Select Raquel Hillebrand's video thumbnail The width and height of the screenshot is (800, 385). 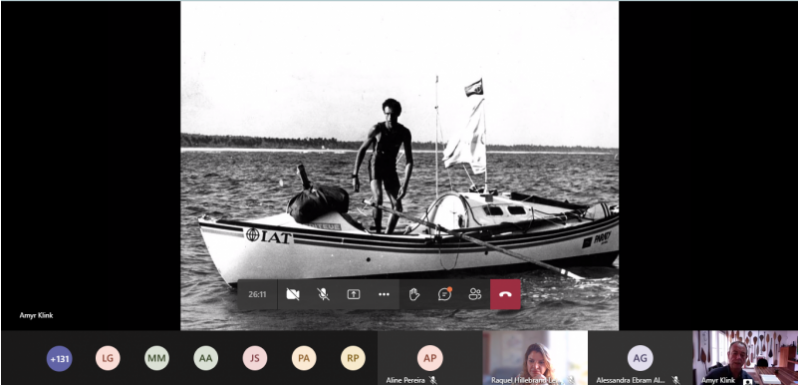[x=535, y=357]
